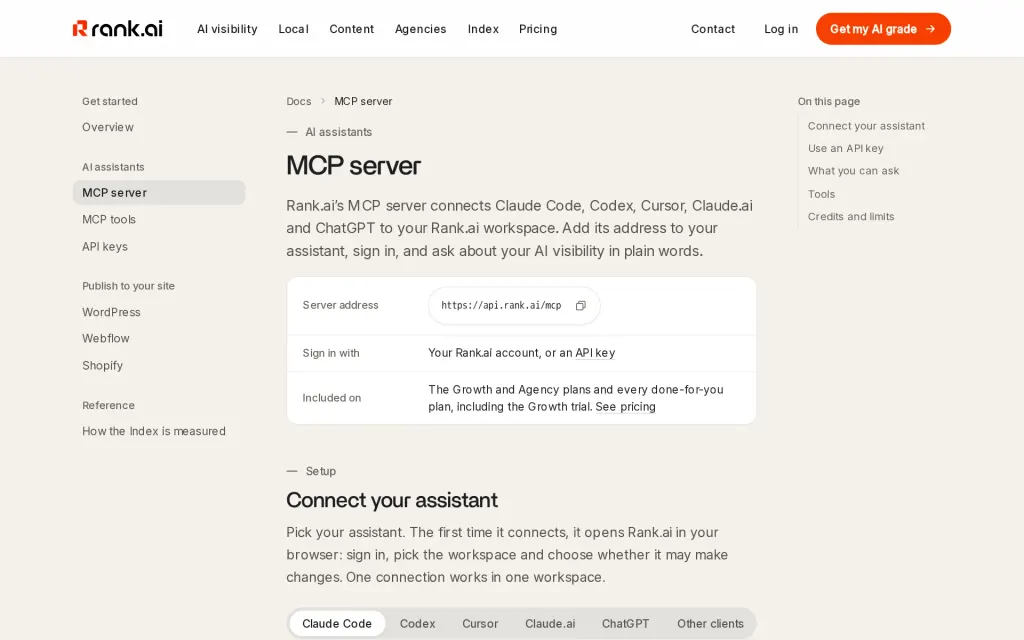
Task: Go to the Local nav item
Action: point(293,29)
